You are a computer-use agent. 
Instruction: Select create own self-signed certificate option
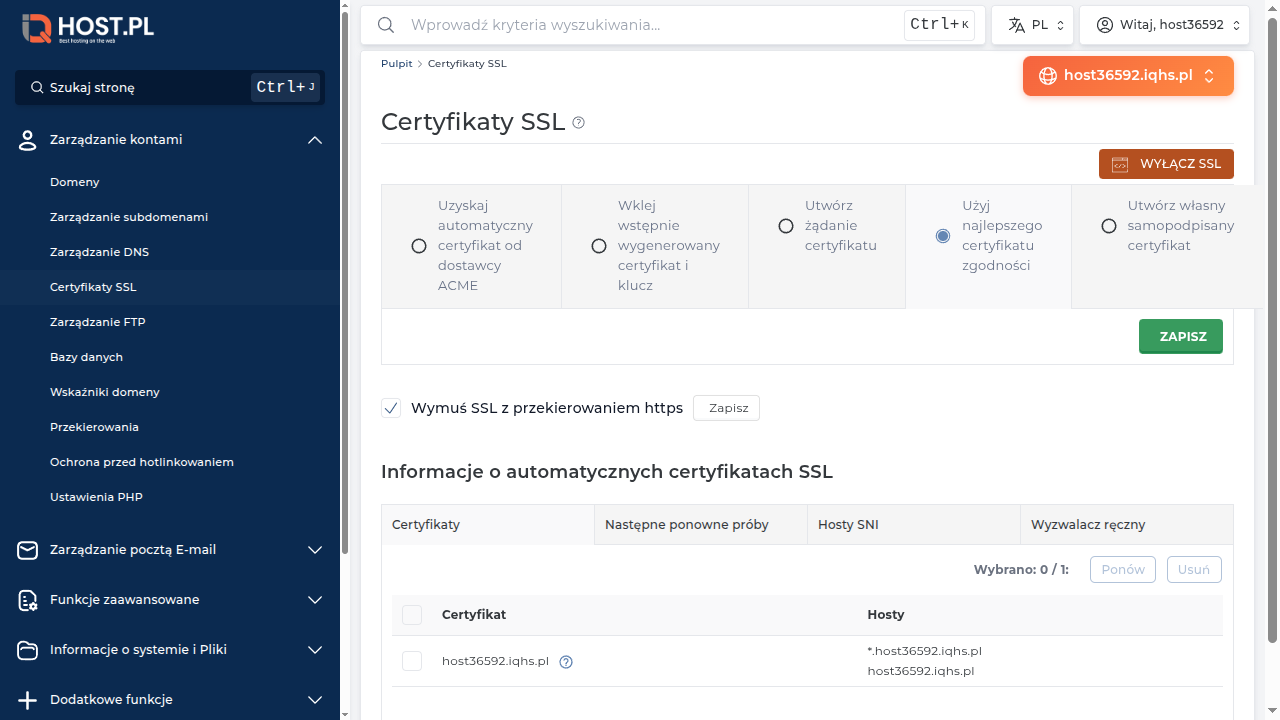click(1109, 226)
